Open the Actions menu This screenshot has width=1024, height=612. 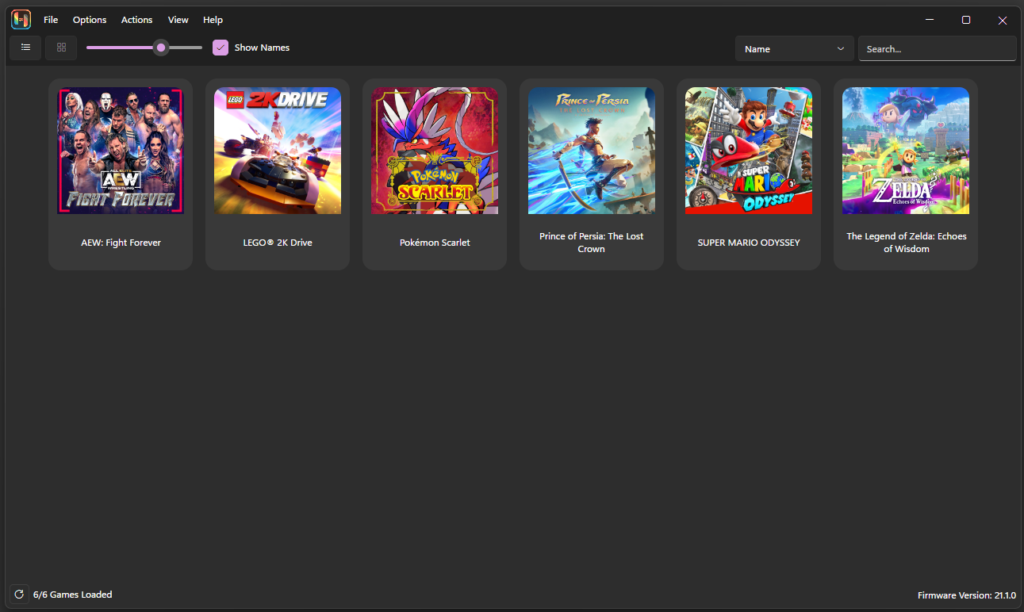click(136, 20)
